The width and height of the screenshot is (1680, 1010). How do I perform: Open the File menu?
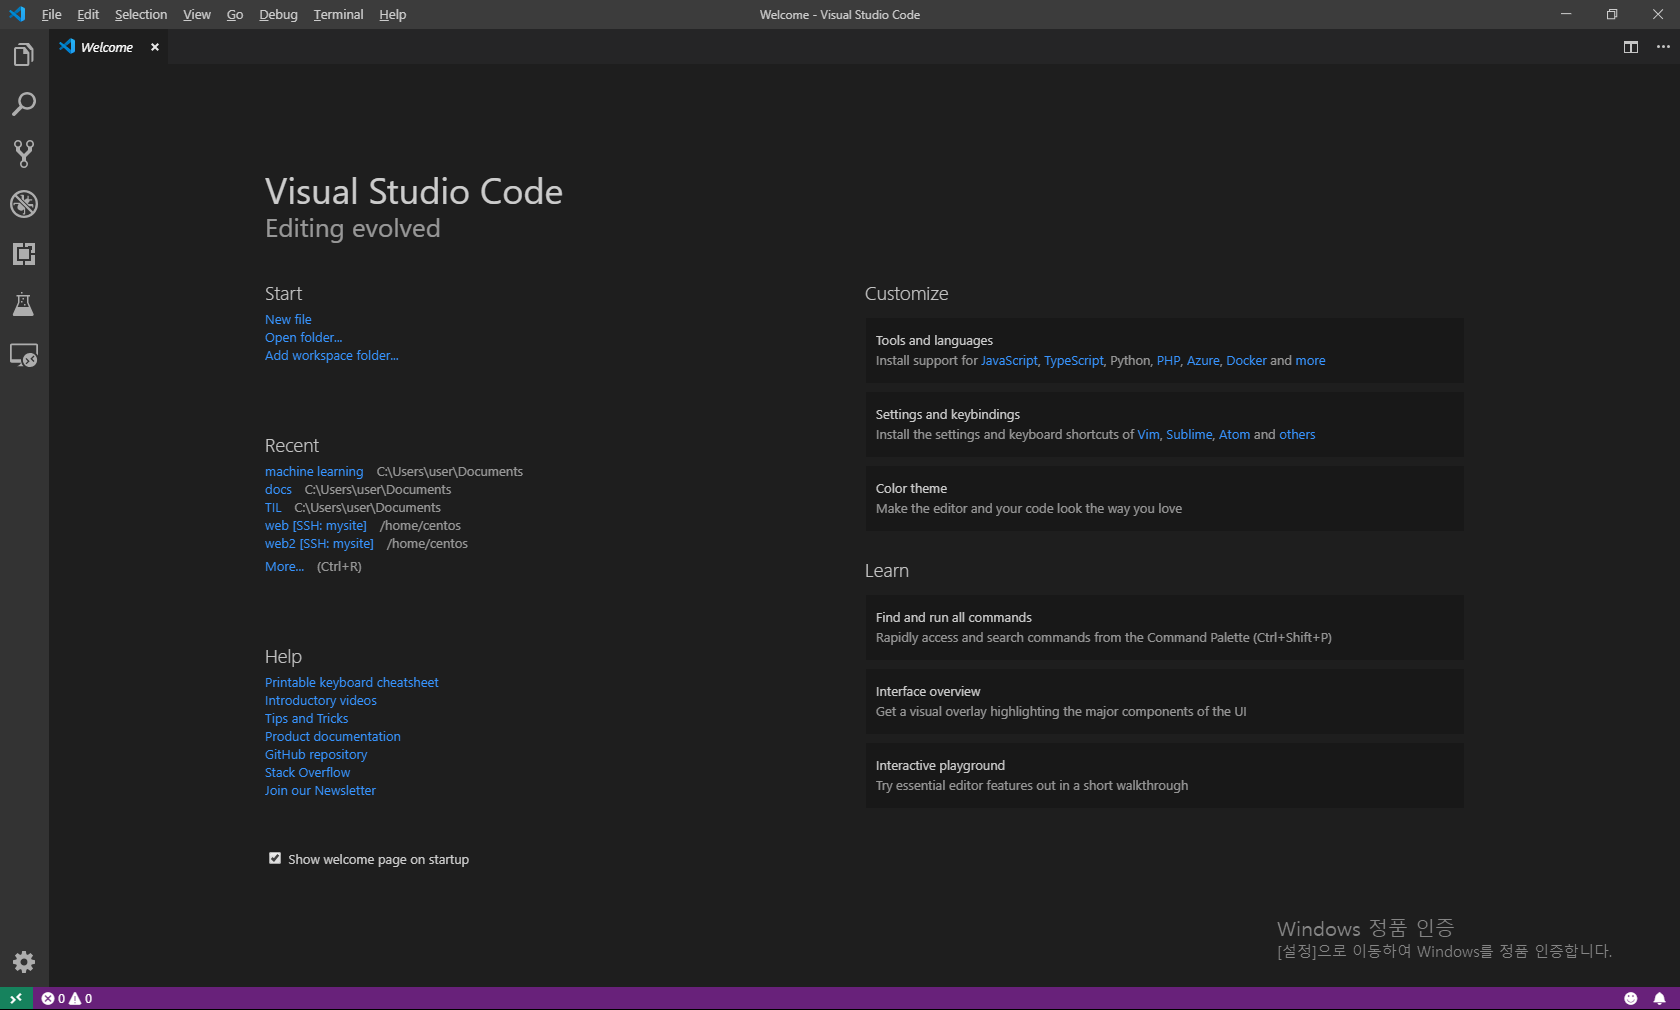click(51, 14)
